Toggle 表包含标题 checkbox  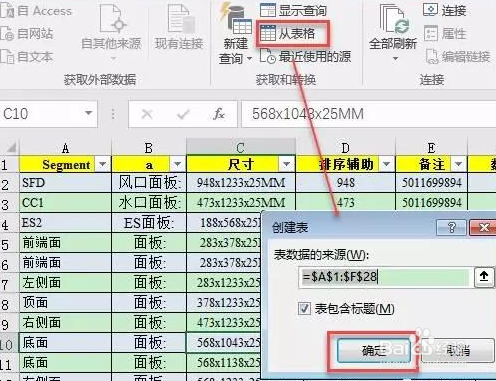[x=304, y=309]
